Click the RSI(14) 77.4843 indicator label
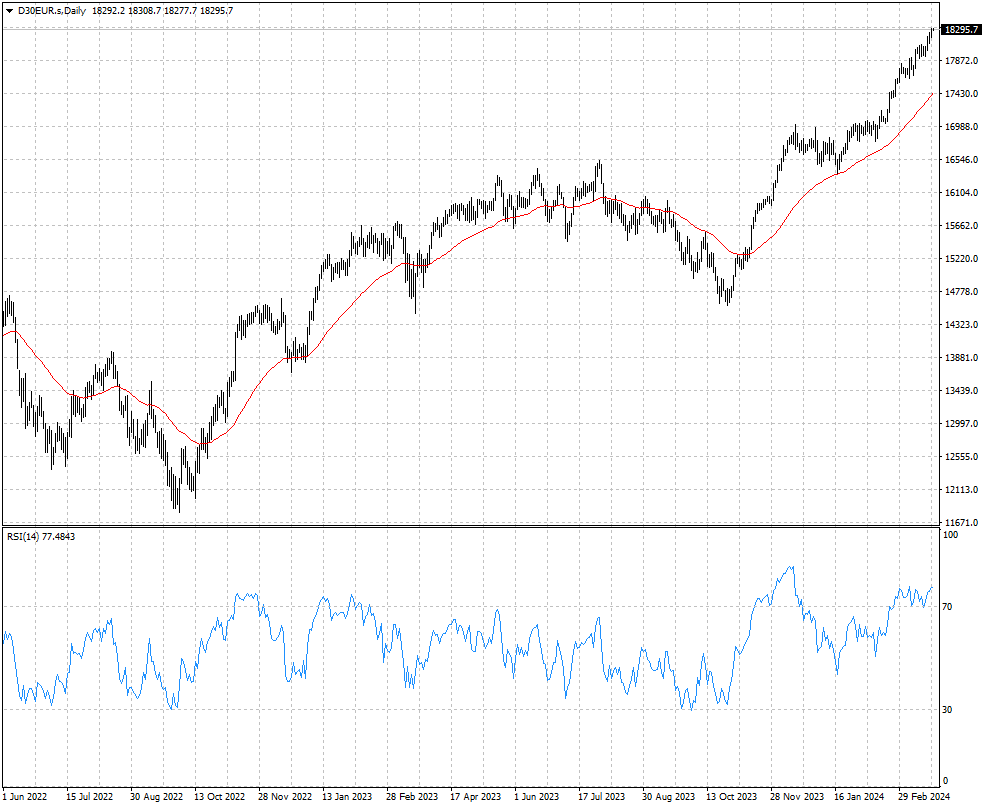Screen dimensions: 985x808 [41, 537]
